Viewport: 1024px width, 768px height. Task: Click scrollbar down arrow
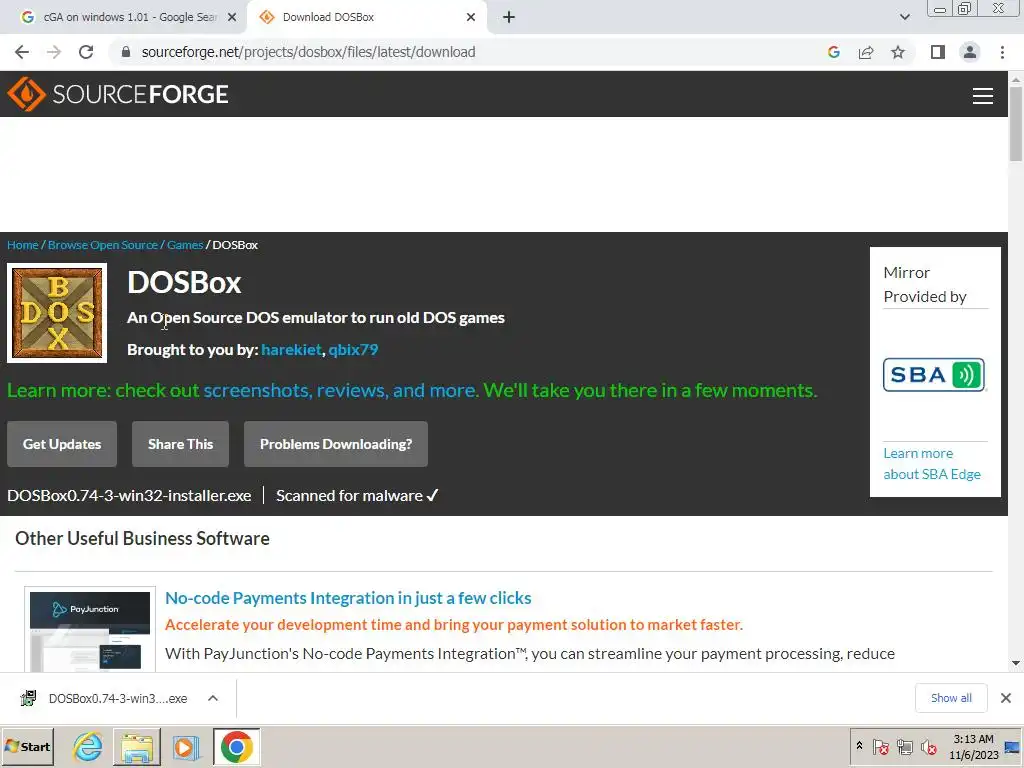click(x=1016, y=664)
